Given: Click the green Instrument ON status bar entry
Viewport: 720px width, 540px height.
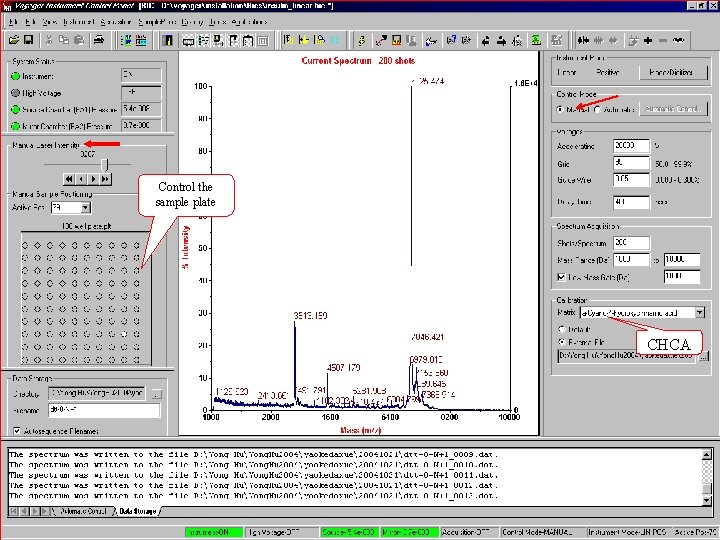Looking at the screenshot, I should tap(214, 532).
